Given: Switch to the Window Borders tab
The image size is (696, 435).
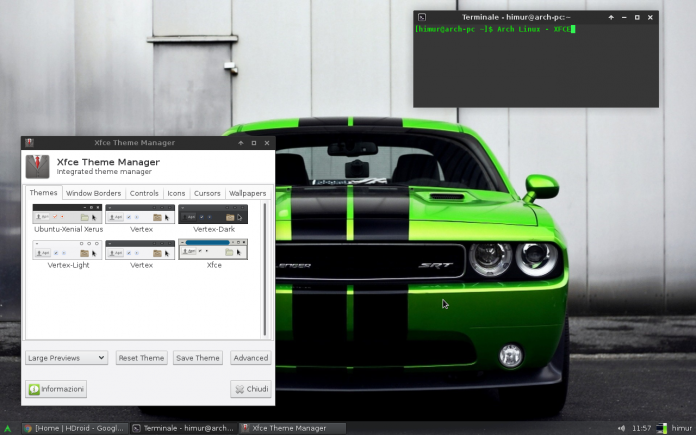Looking at the screenshot, I should click(x=93, y=194).
